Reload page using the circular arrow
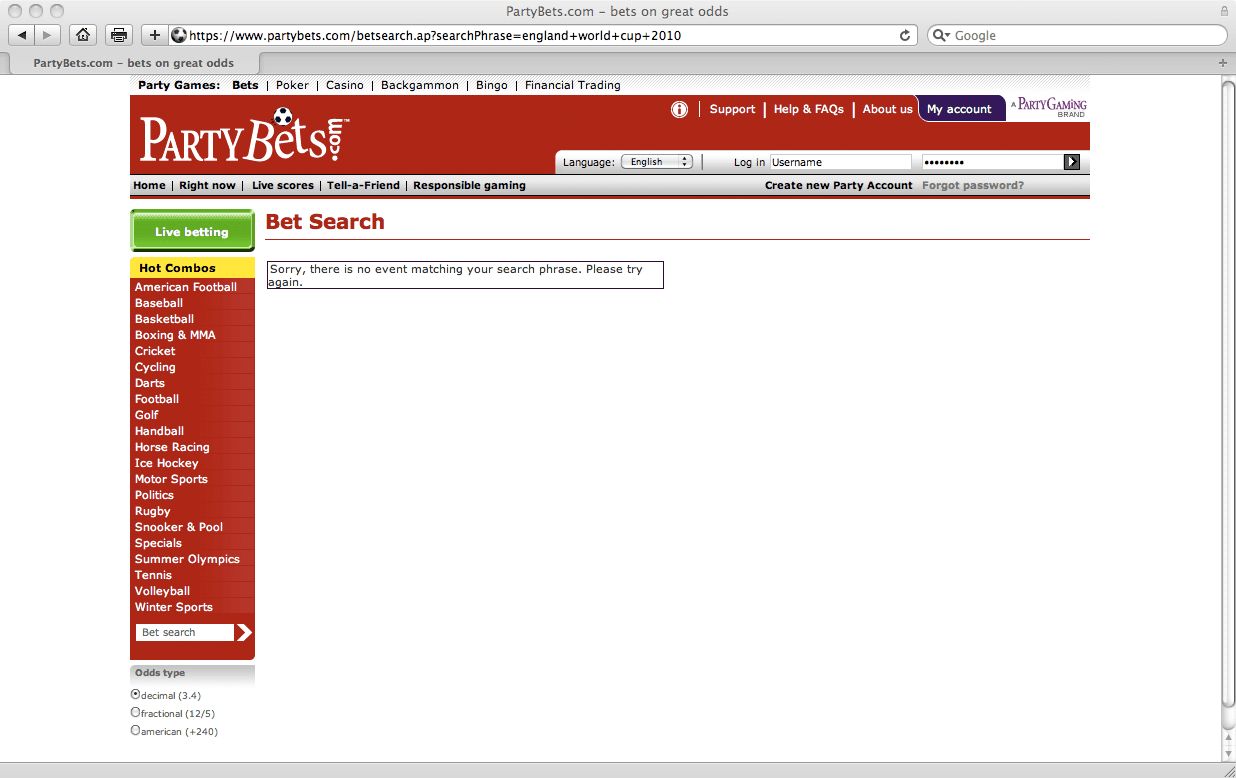Screen dimensions: 1236x778 905,35
